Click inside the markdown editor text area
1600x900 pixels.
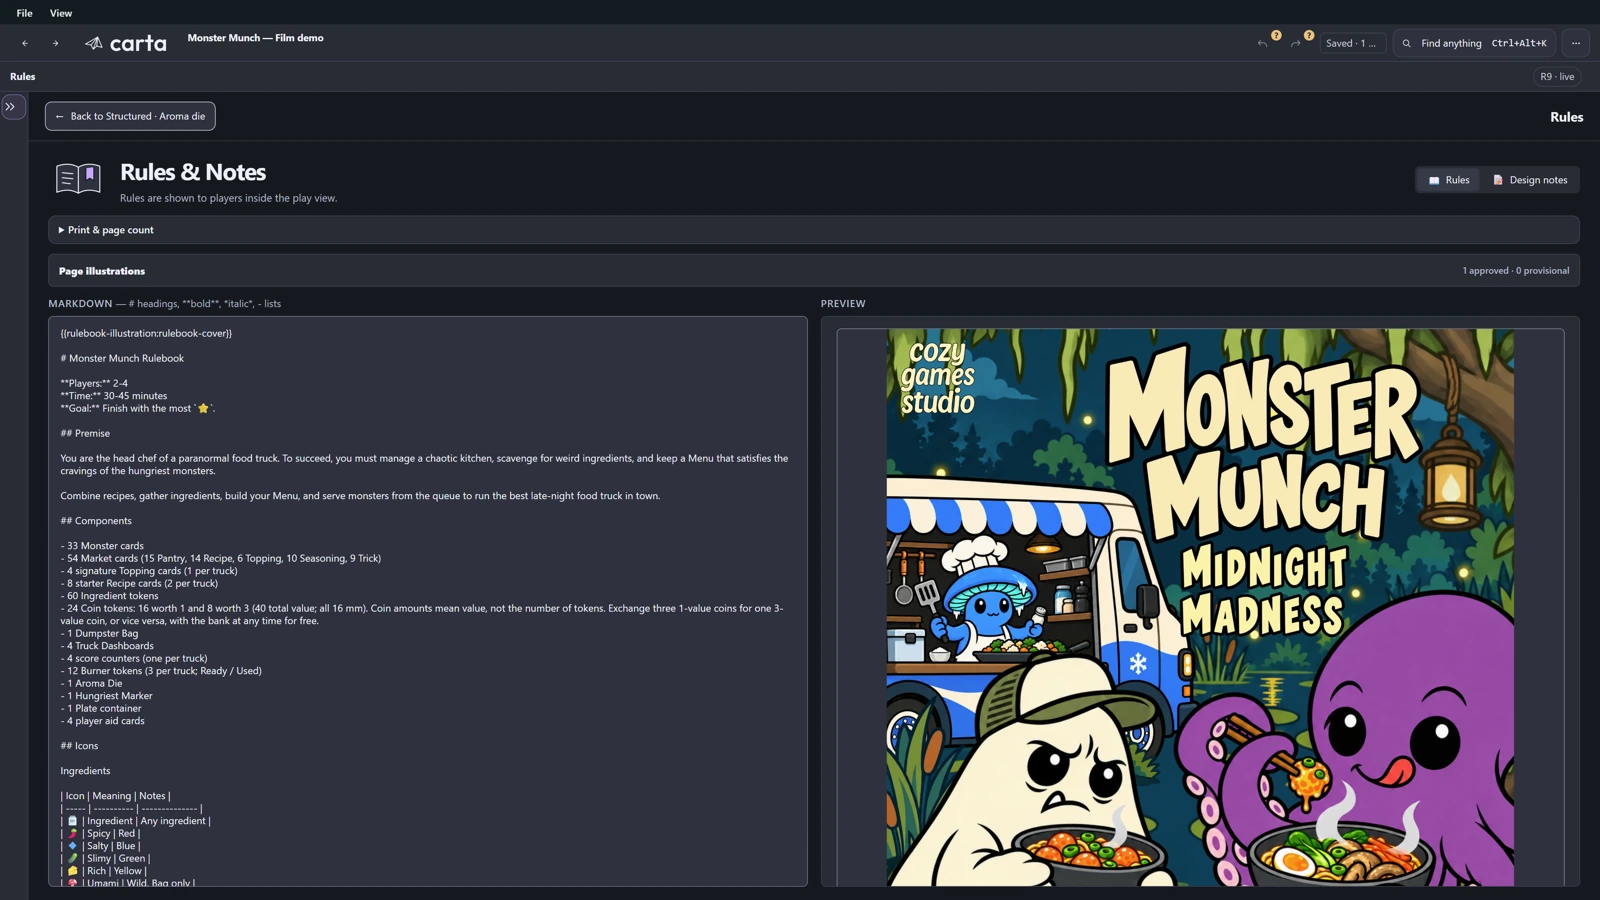point(428,602)
